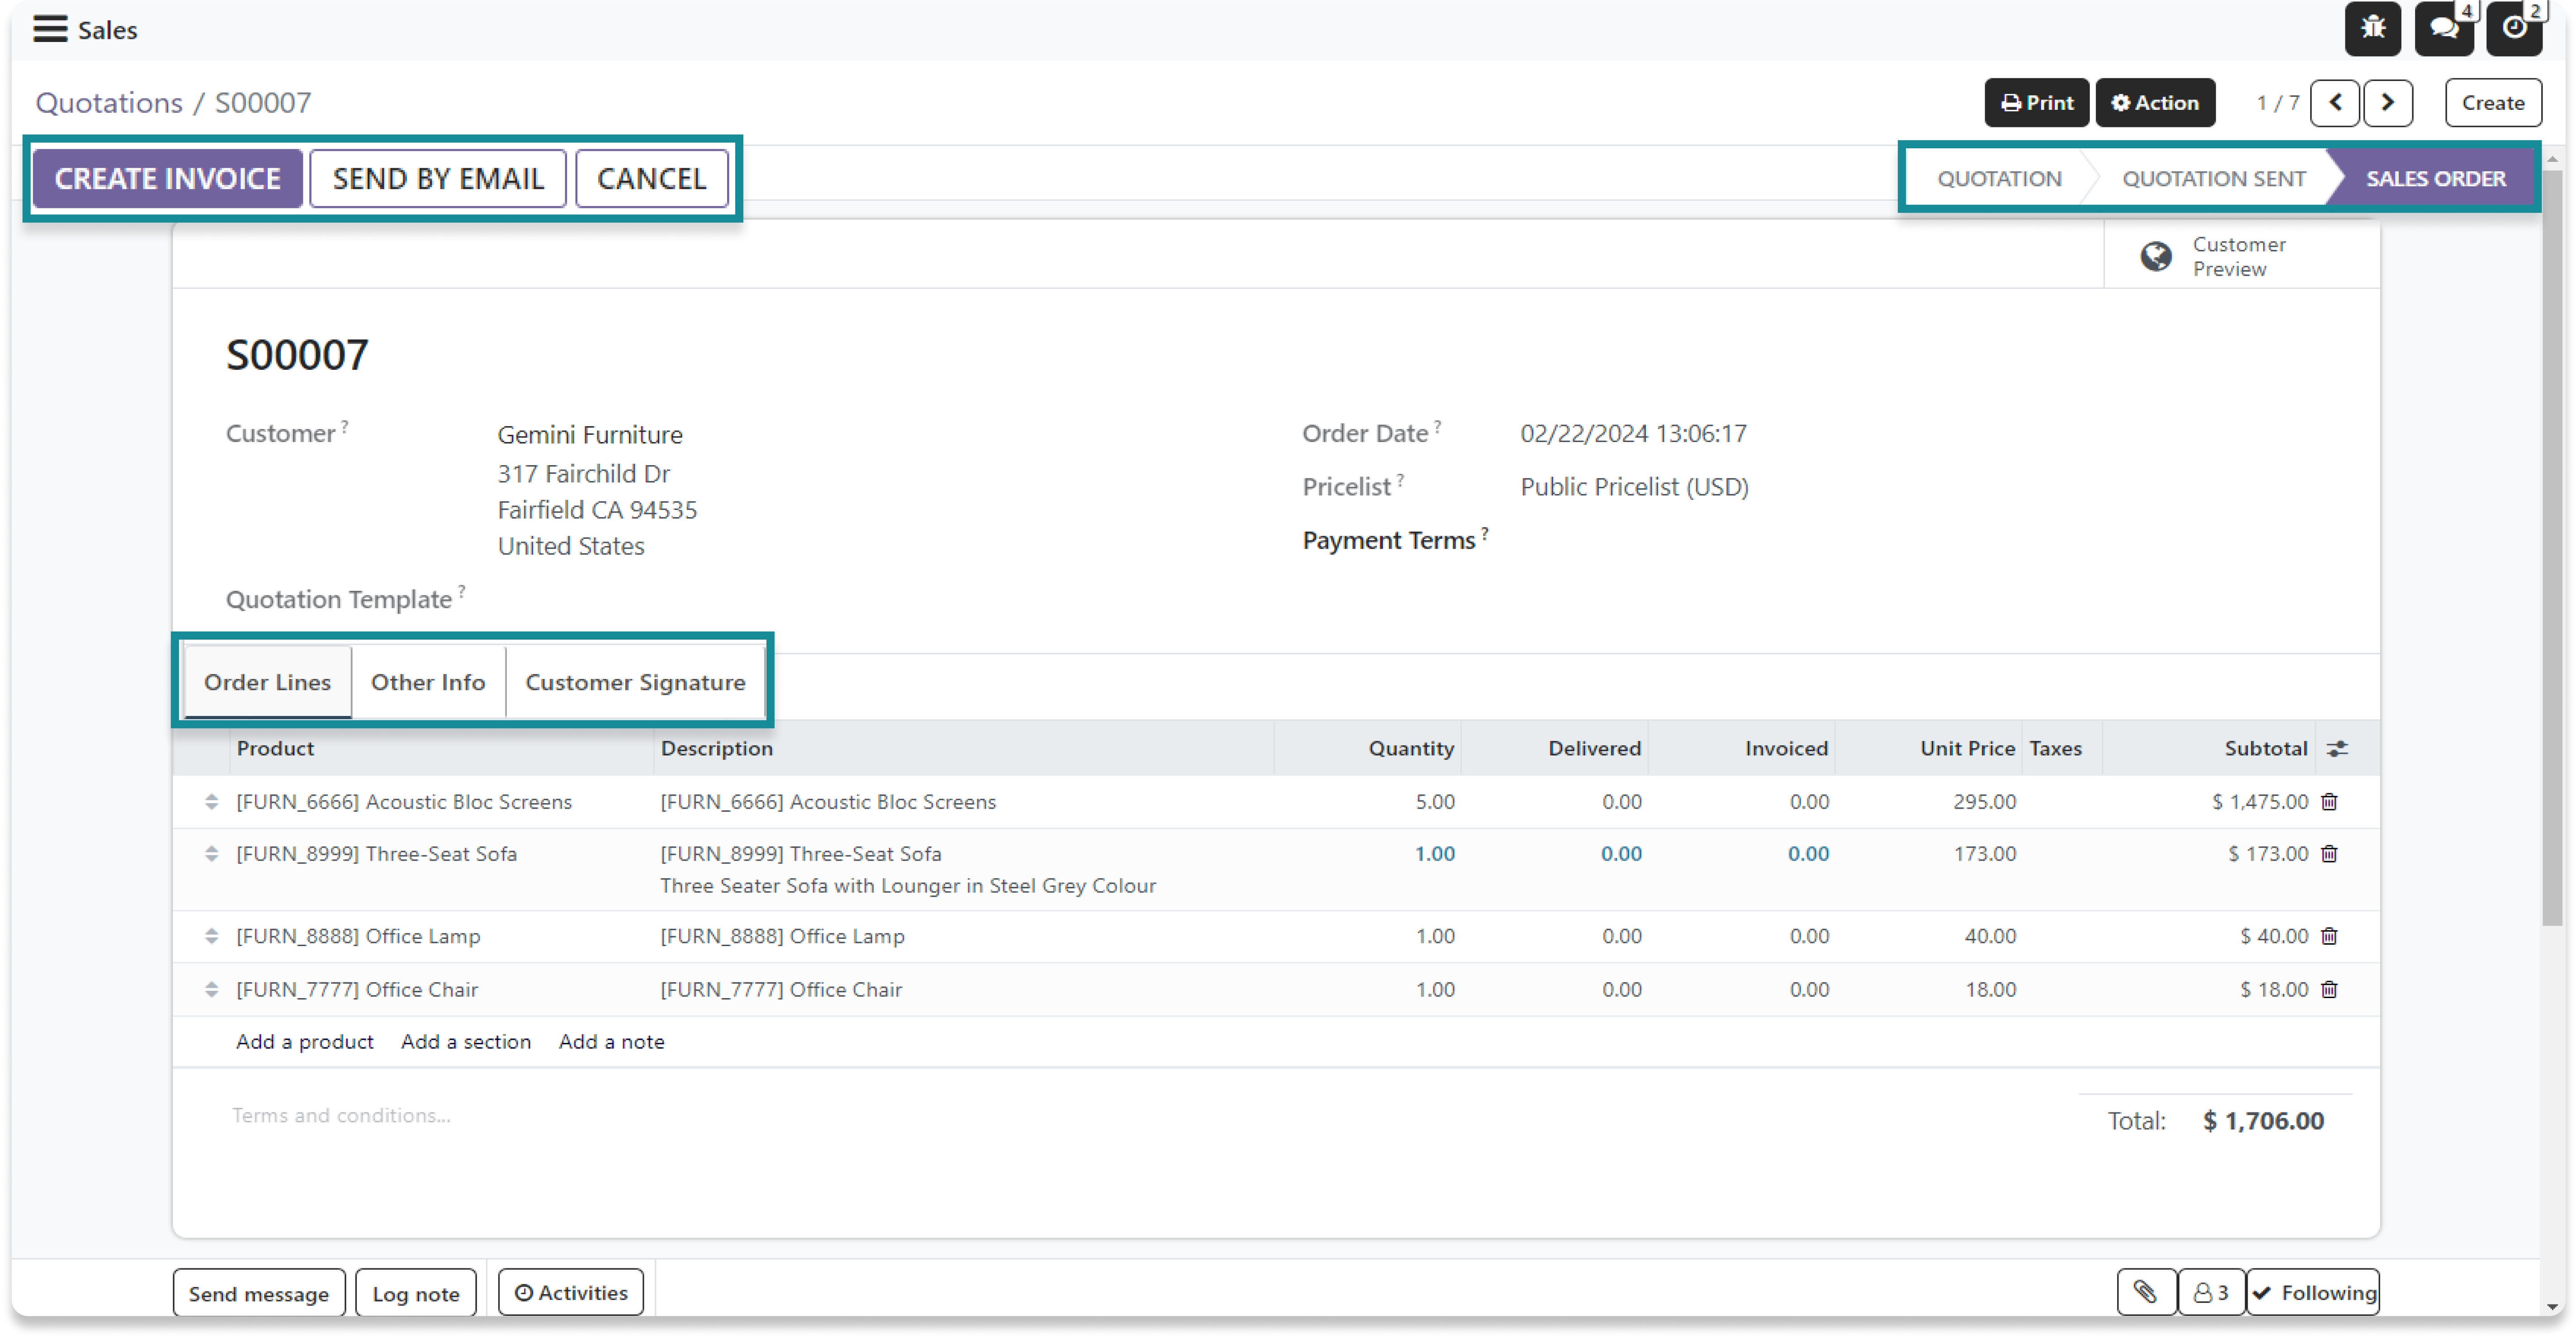2576x1338 pixels.
Task: Click the record pager 1 / 7
Action: click(2277, 103)
